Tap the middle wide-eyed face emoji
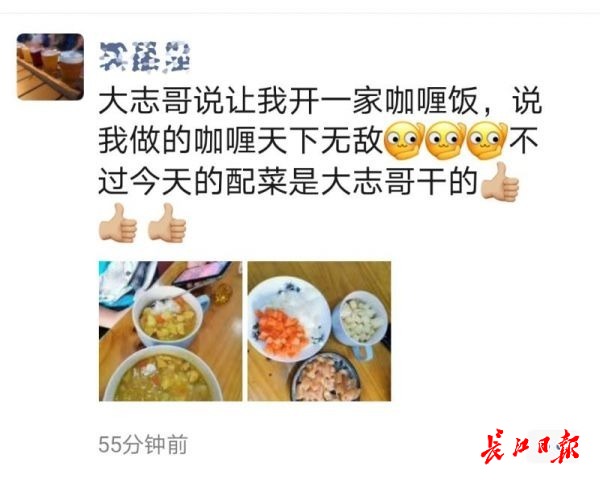Screen dimensions: 600x484 [x=446, y=141]
